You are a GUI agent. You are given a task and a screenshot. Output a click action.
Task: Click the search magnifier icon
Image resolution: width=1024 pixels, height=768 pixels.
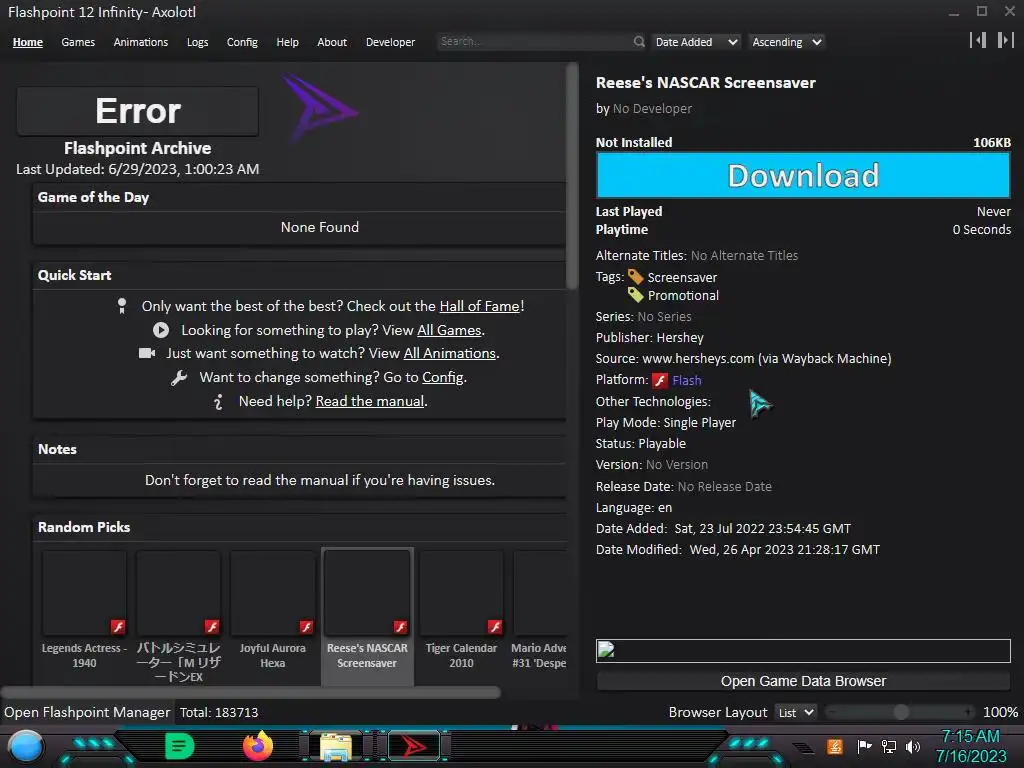click(x=639, y=42)
